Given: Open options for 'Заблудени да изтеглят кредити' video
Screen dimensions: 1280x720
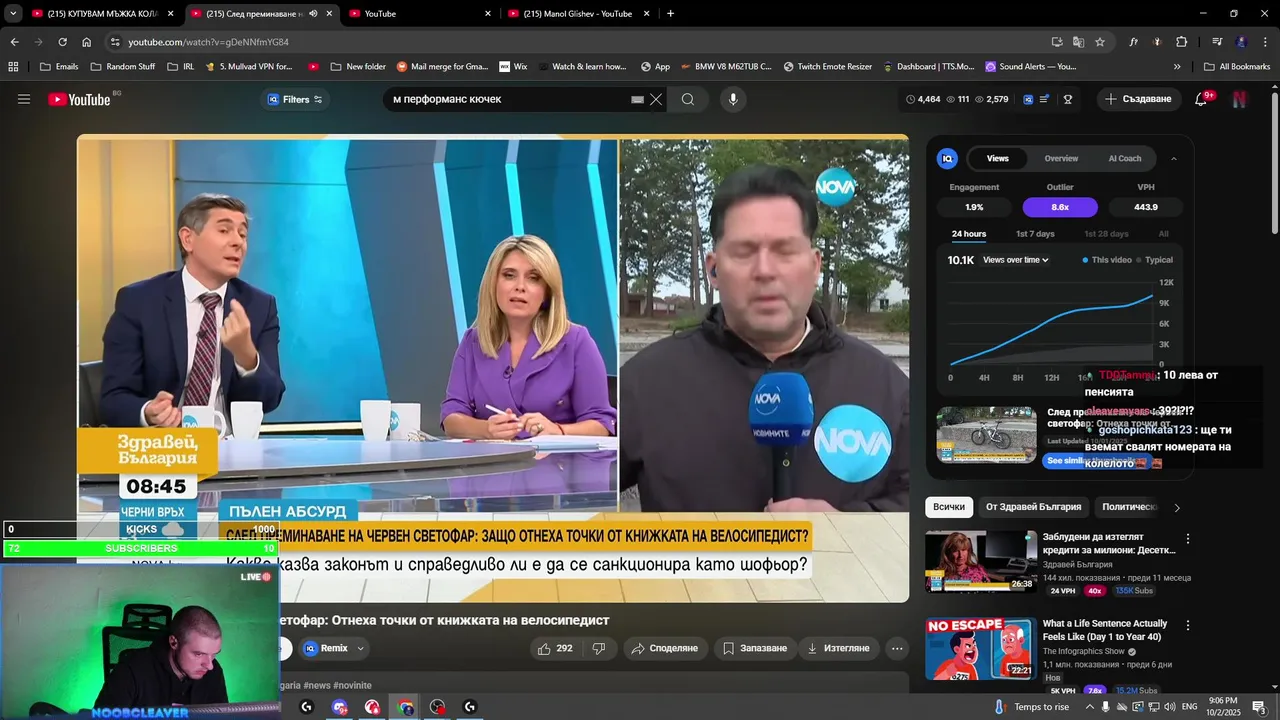Looking at the screenshot, I should pos(1188,538).
